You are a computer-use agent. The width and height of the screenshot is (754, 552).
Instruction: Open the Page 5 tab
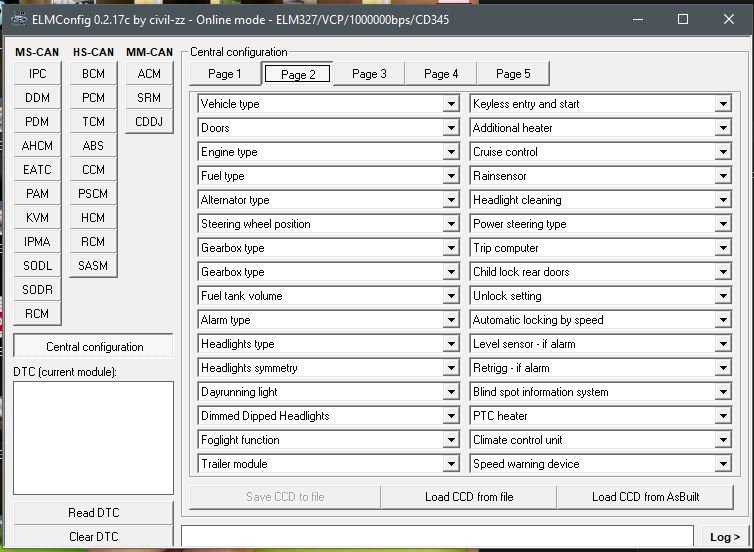[x=513, y=74]
